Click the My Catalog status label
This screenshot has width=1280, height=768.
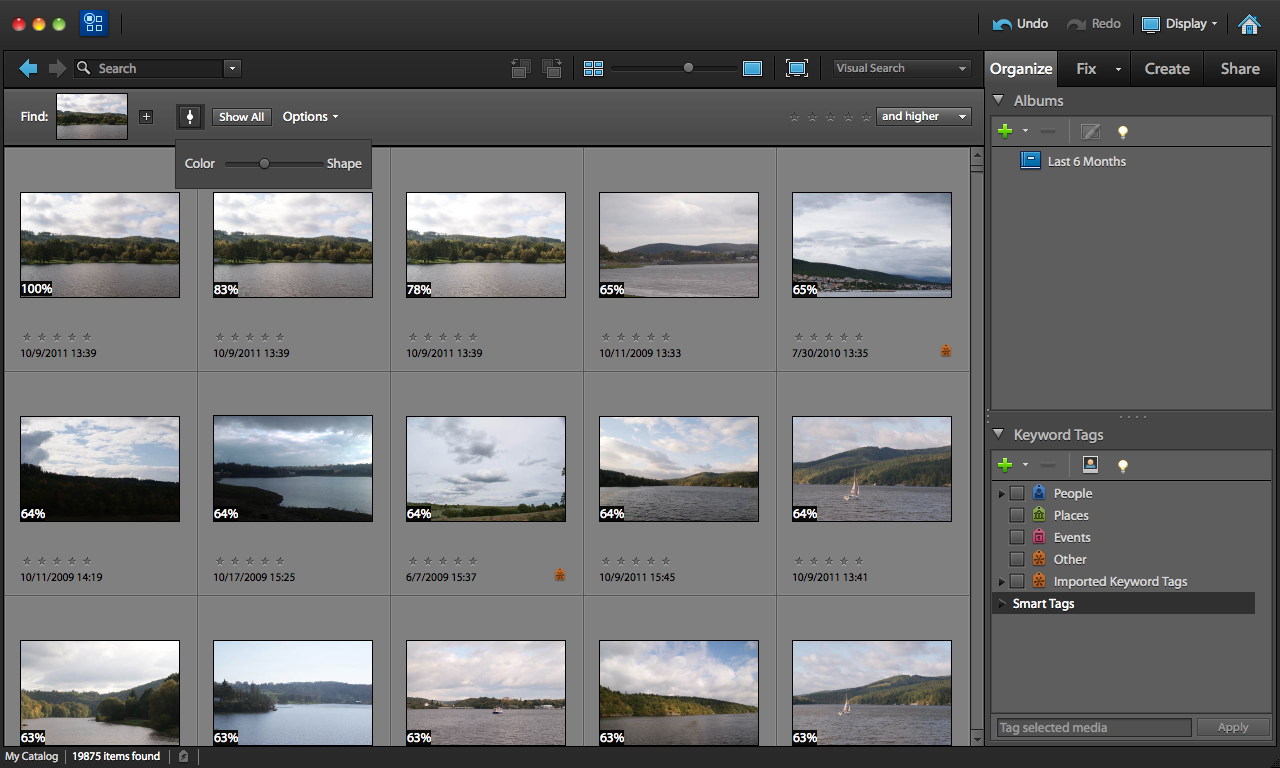31,757
